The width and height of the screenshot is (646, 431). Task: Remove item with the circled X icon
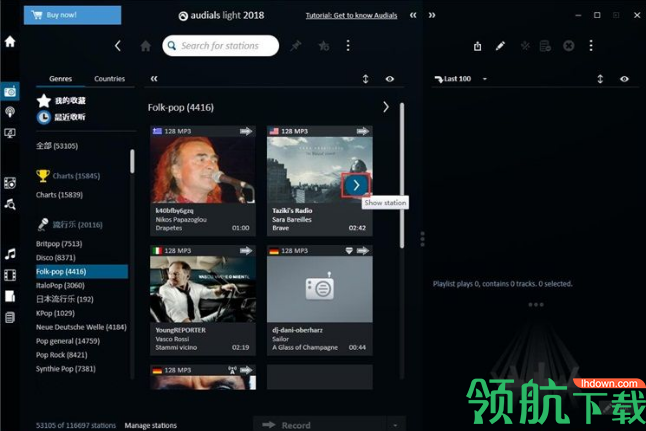tap(569, 46)
